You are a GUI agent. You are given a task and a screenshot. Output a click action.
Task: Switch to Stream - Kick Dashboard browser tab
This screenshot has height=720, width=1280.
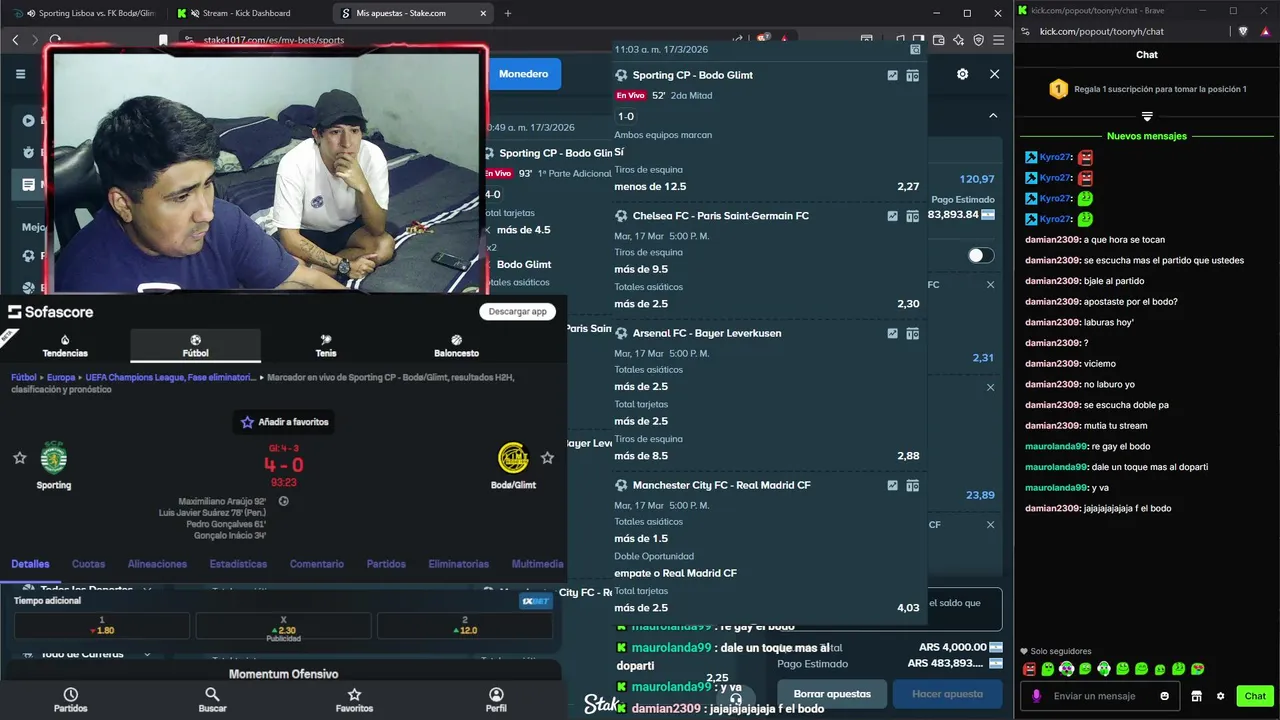click(246, 13)
